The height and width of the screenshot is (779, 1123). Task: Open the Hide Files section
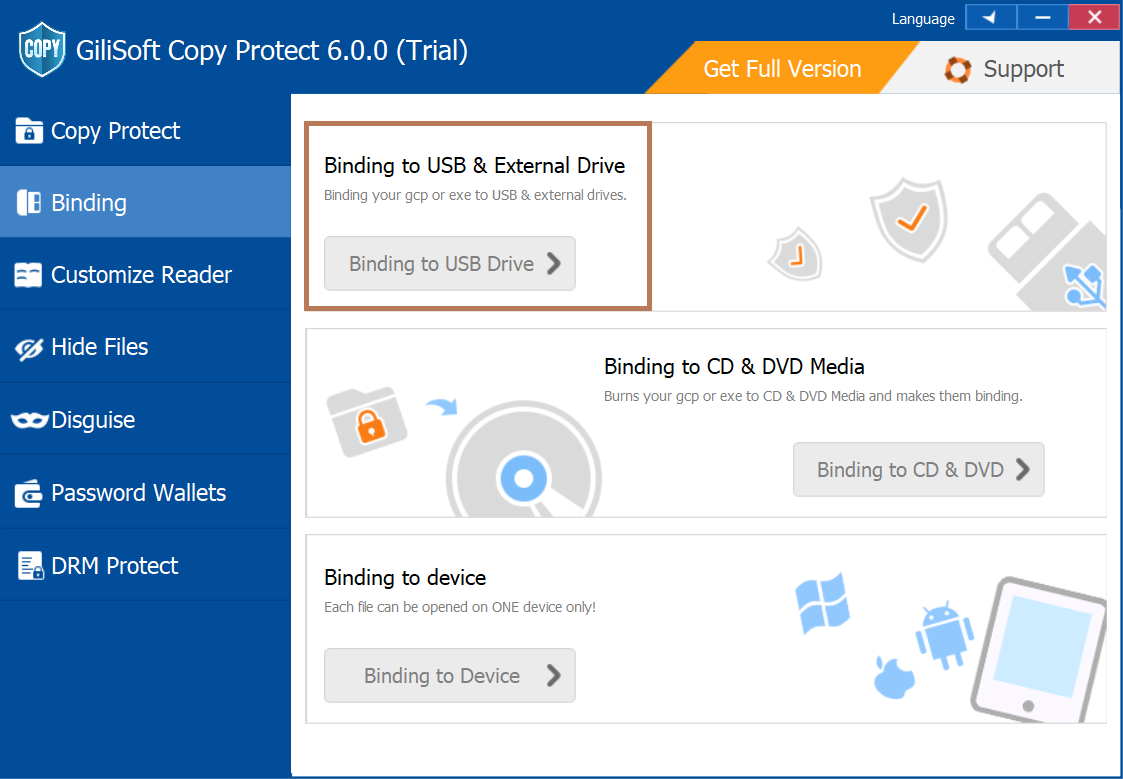[x=145, y=347]
